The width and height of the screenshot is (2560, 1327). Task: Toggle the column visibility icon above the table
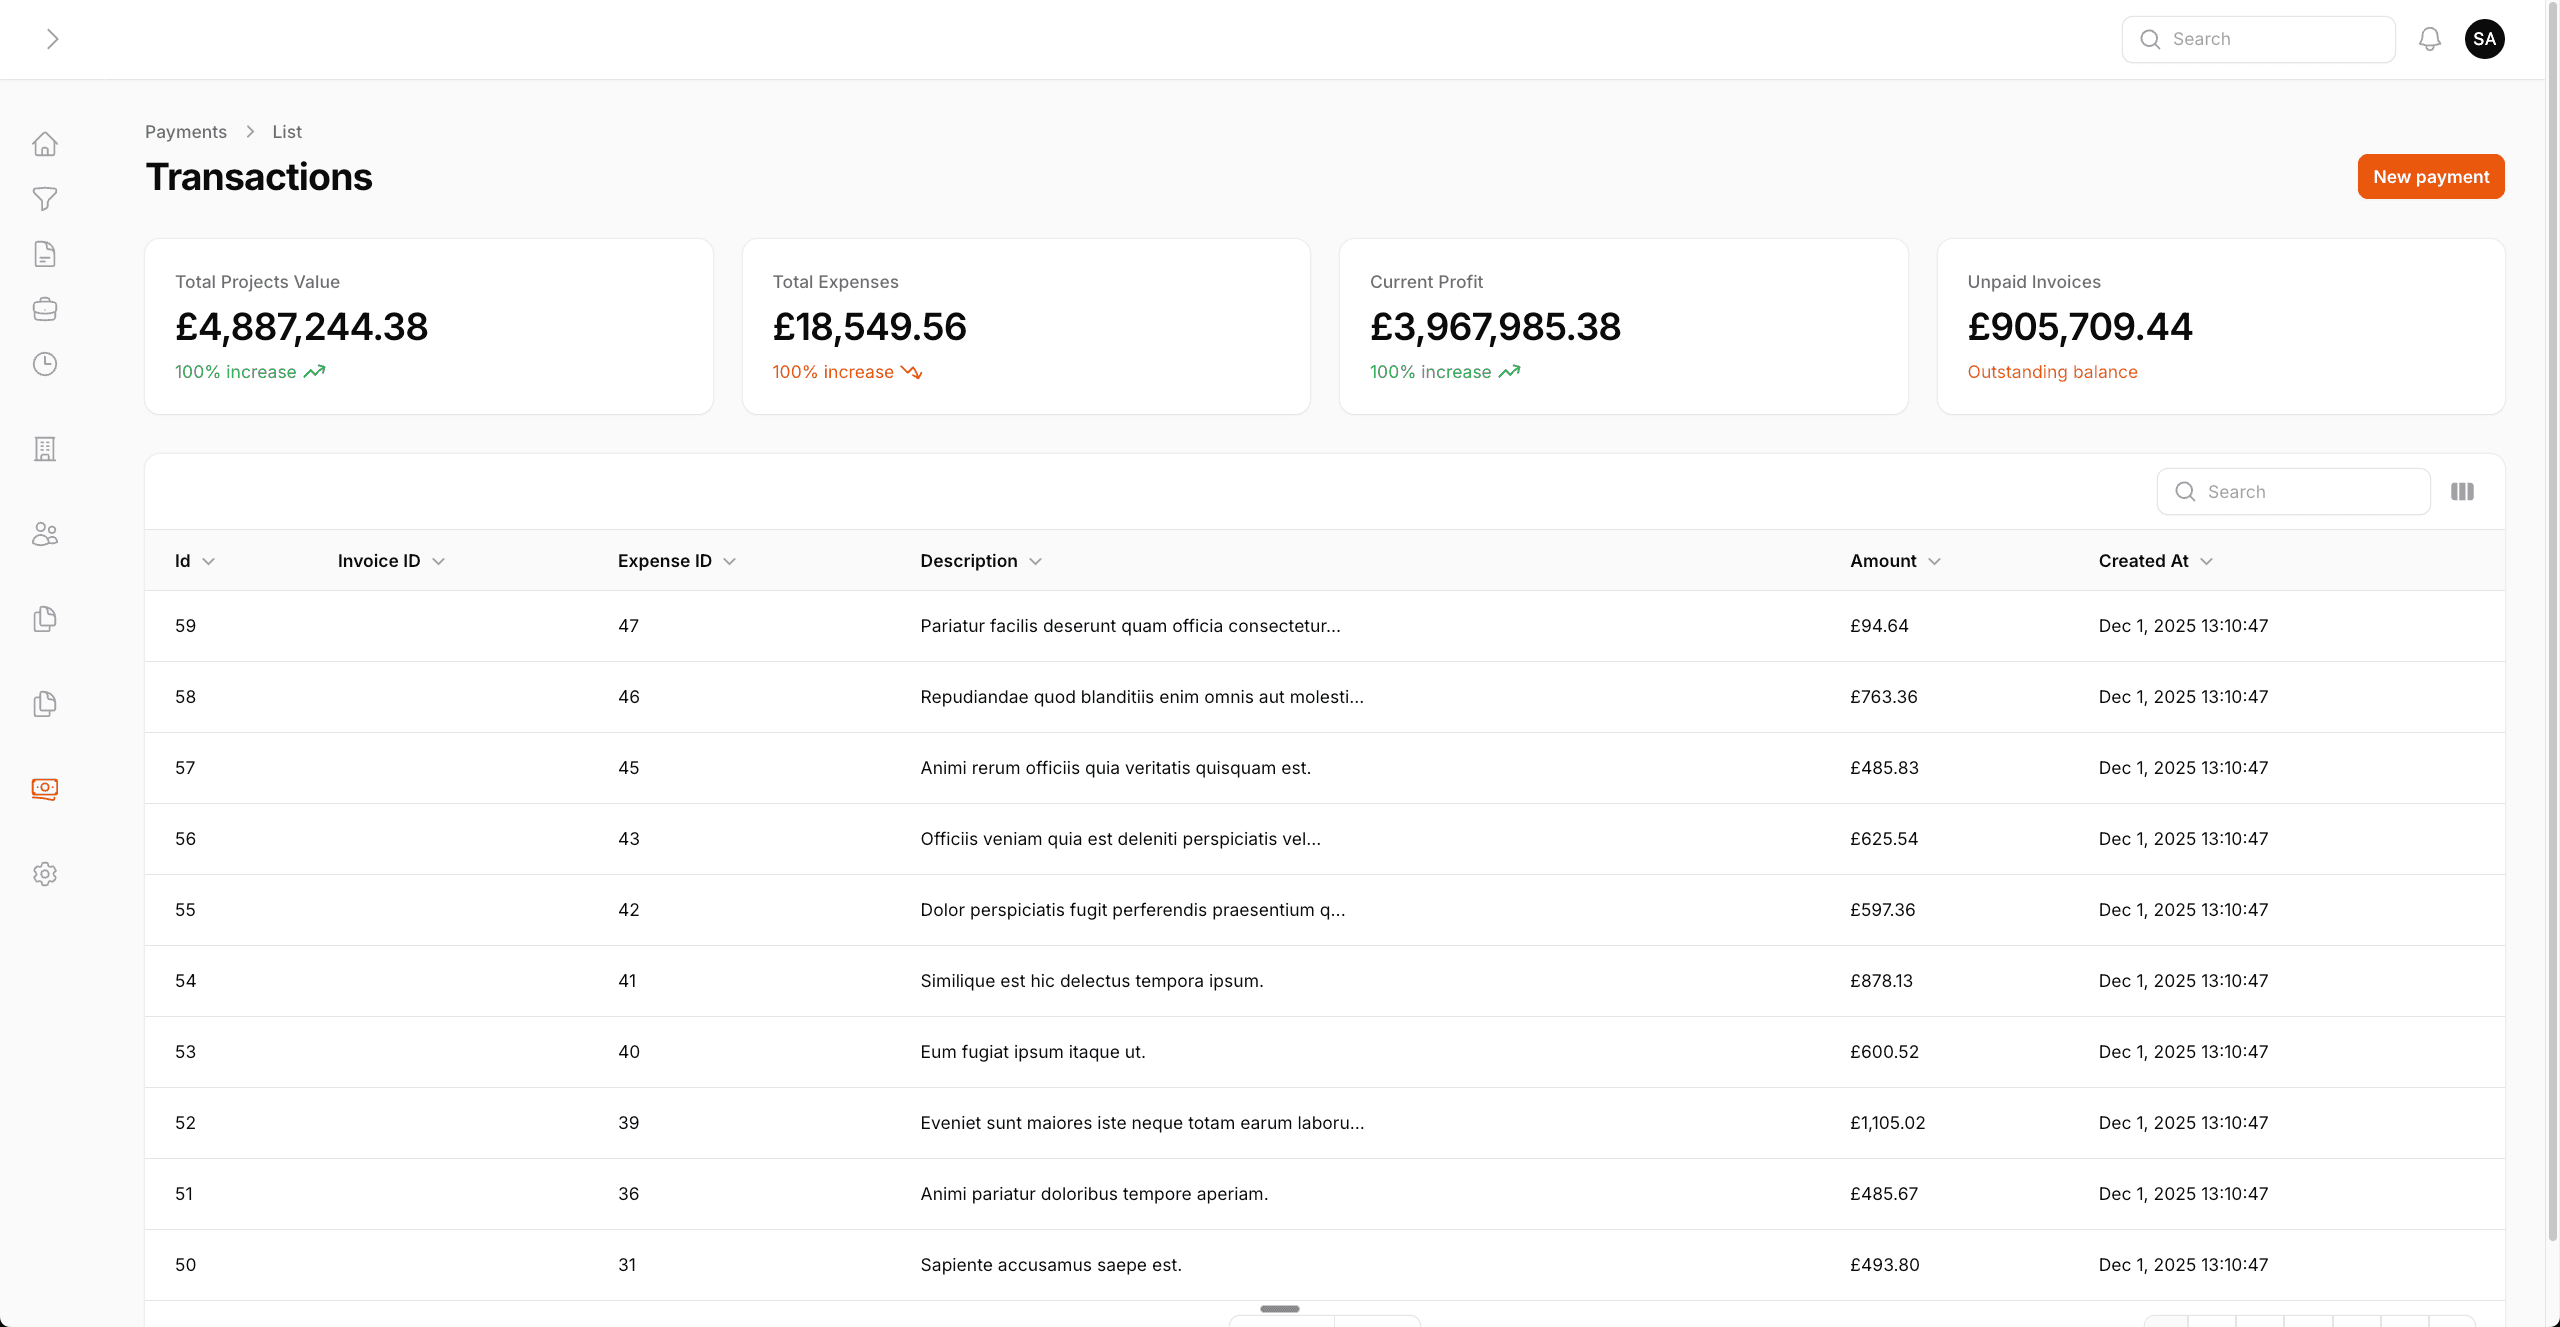(2463, 491)
